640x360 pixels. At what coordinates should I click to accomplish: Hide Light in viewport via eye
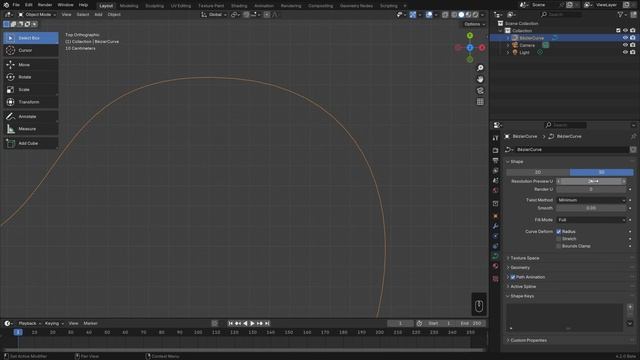(x=625, y=52)
